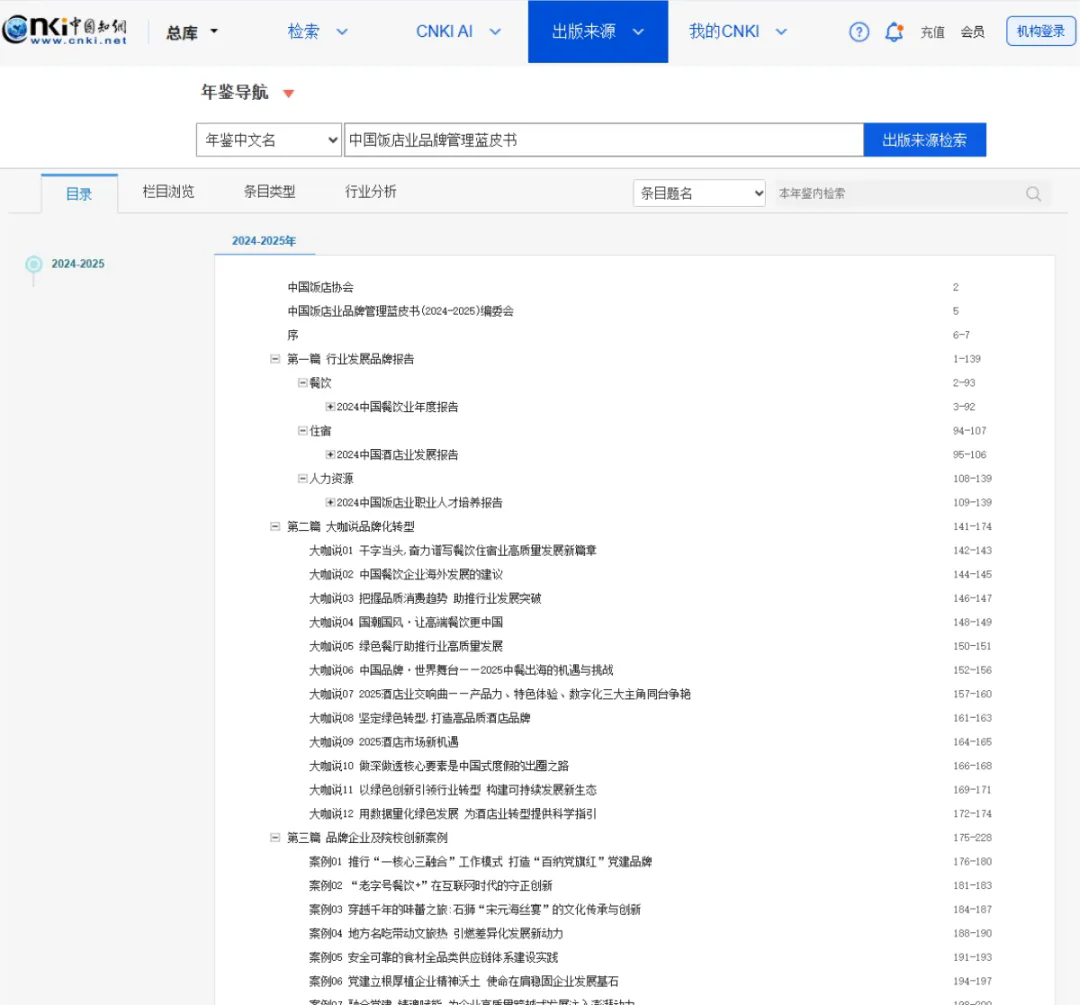Click the red triangle beside 年鉴导航
Image resolution: width=1080 pixels, height=1005 pixels.
pyautogui.click(x=288, y=93)
